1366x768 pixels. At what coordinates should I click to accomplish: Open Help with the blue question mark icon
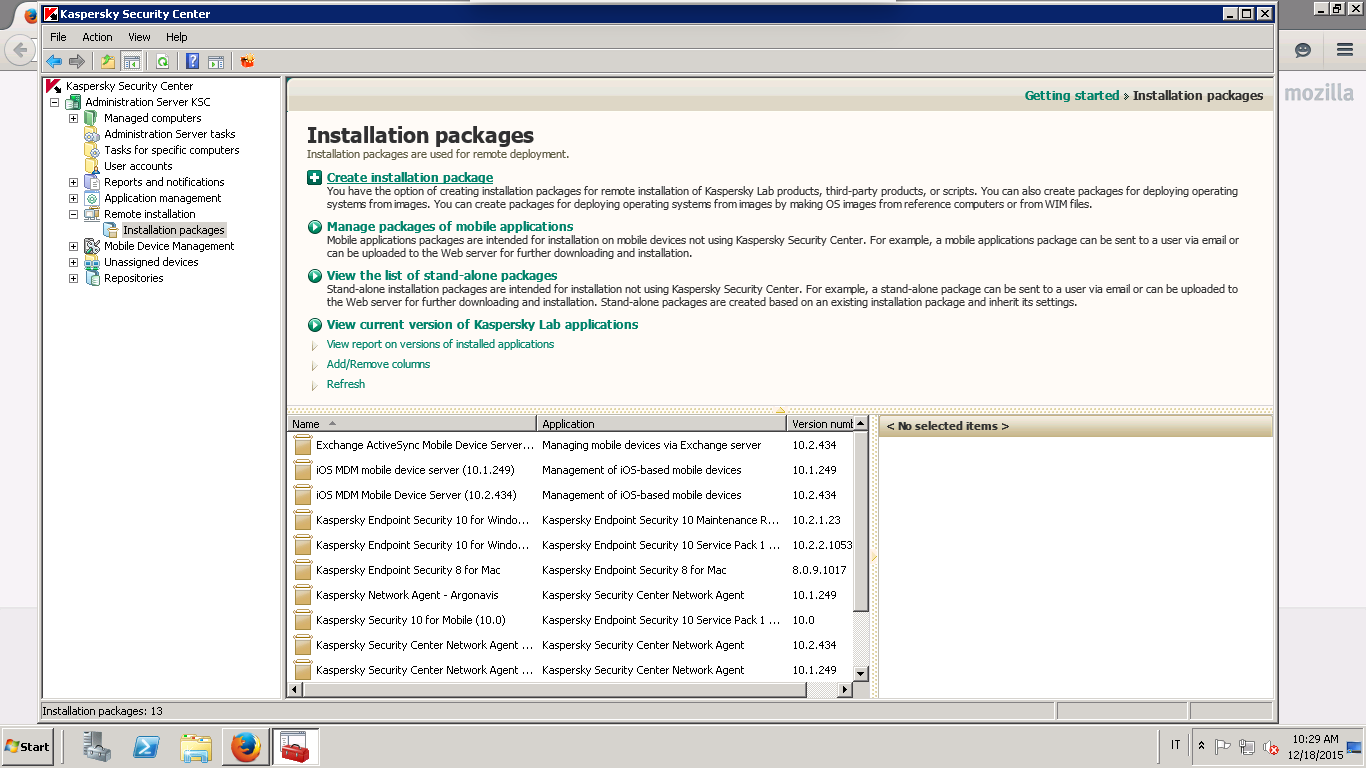click(193, 62)
